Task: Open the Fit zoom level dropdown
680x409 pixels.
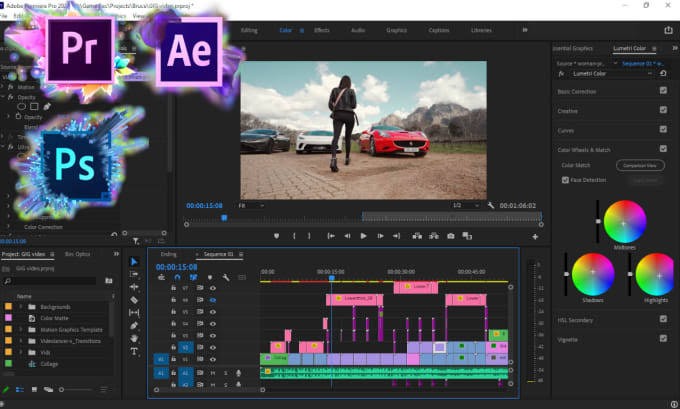Action: [252, 206]
